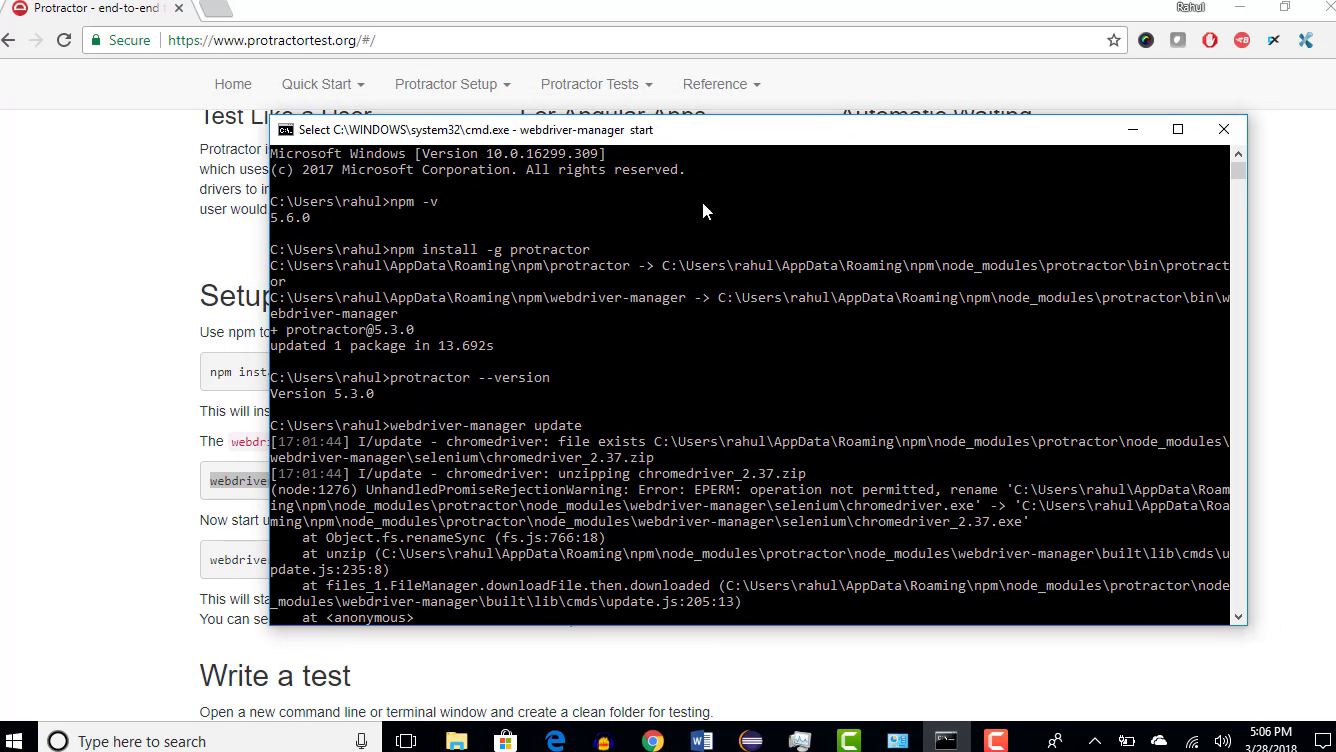Click the clock showing 5:06 PM
1336x752 pixels.
pyautogui.click(x=1271, y=733)
